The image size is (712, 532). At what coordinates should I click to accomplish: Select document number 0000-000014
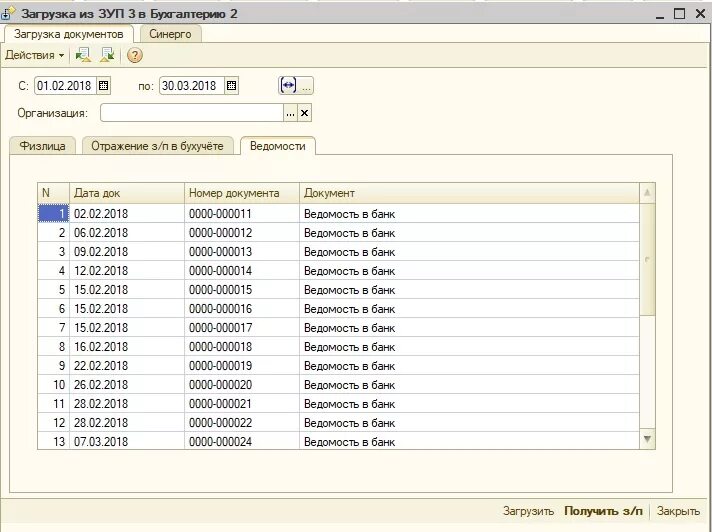(242, 271)
